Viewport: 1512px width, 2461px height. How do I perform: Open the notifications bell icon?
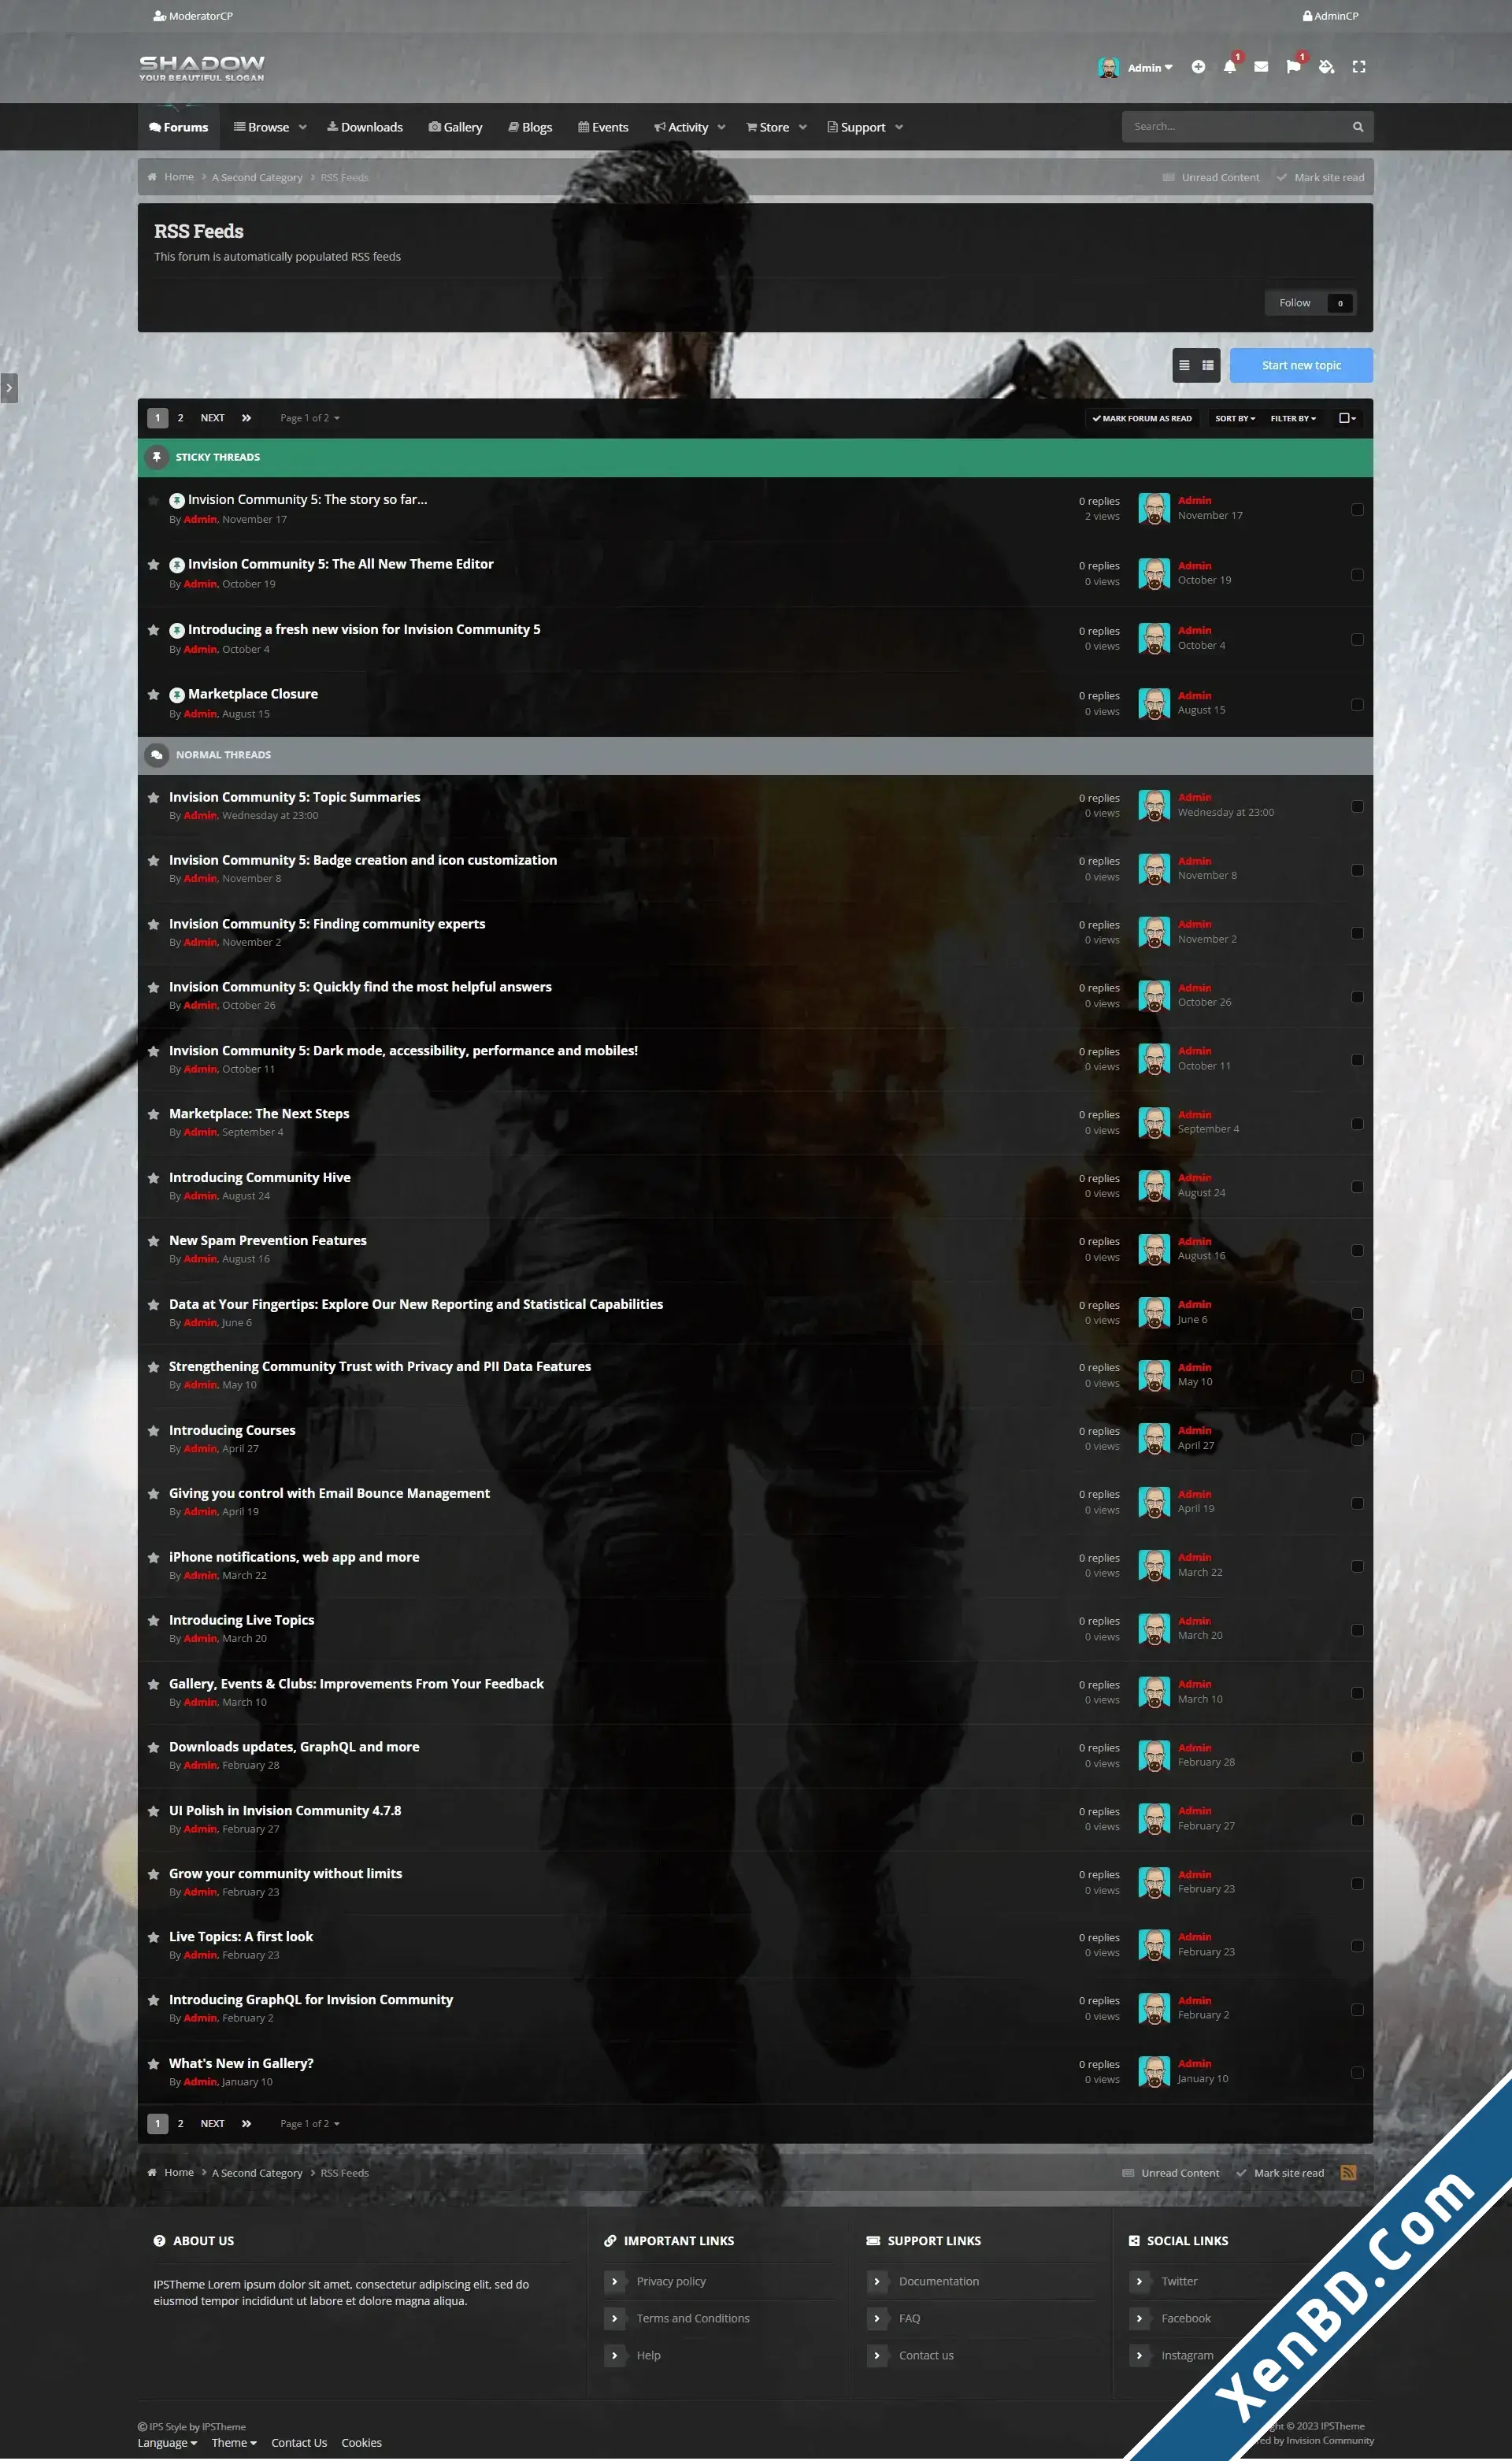(x=1229, y=67)
